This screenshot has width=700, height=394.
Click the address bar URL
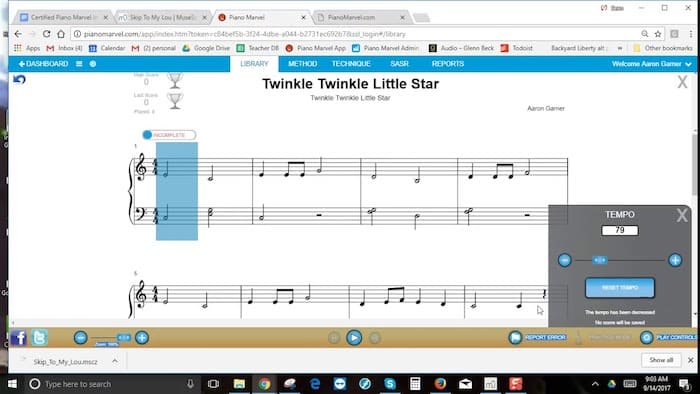pos(245,34)
